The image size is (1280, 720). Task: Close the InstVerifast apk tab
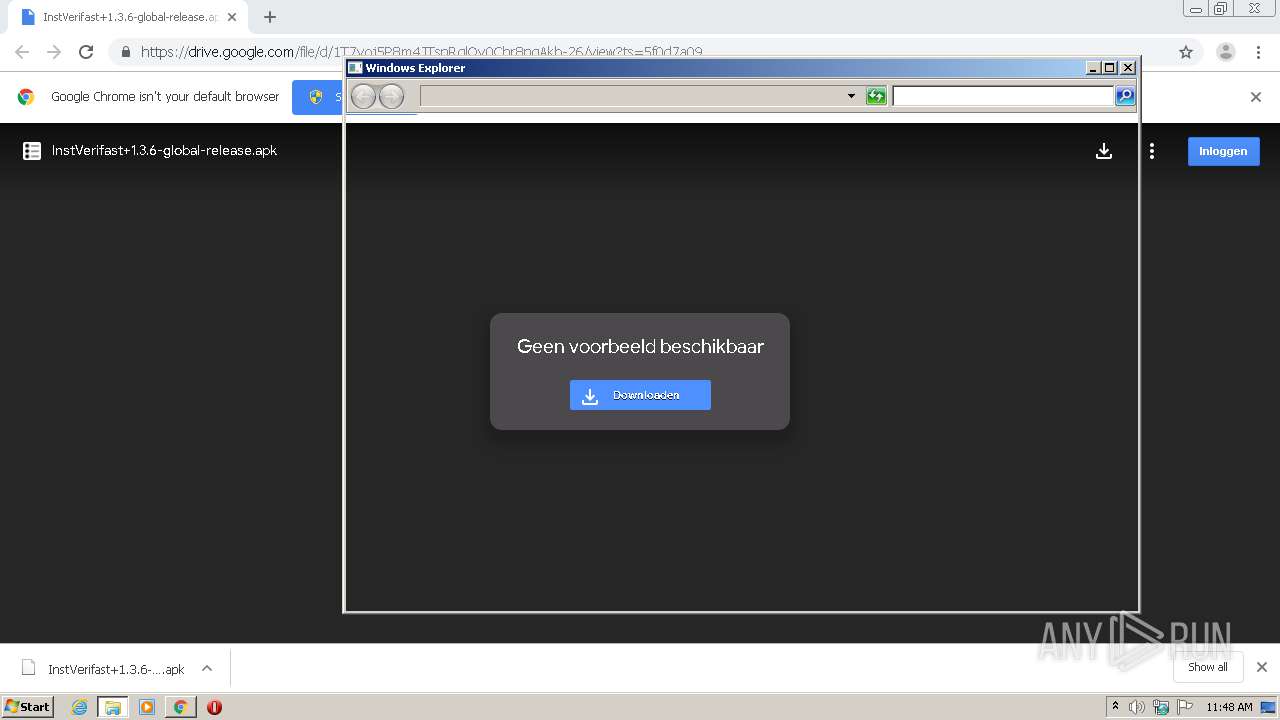point(232,17)
